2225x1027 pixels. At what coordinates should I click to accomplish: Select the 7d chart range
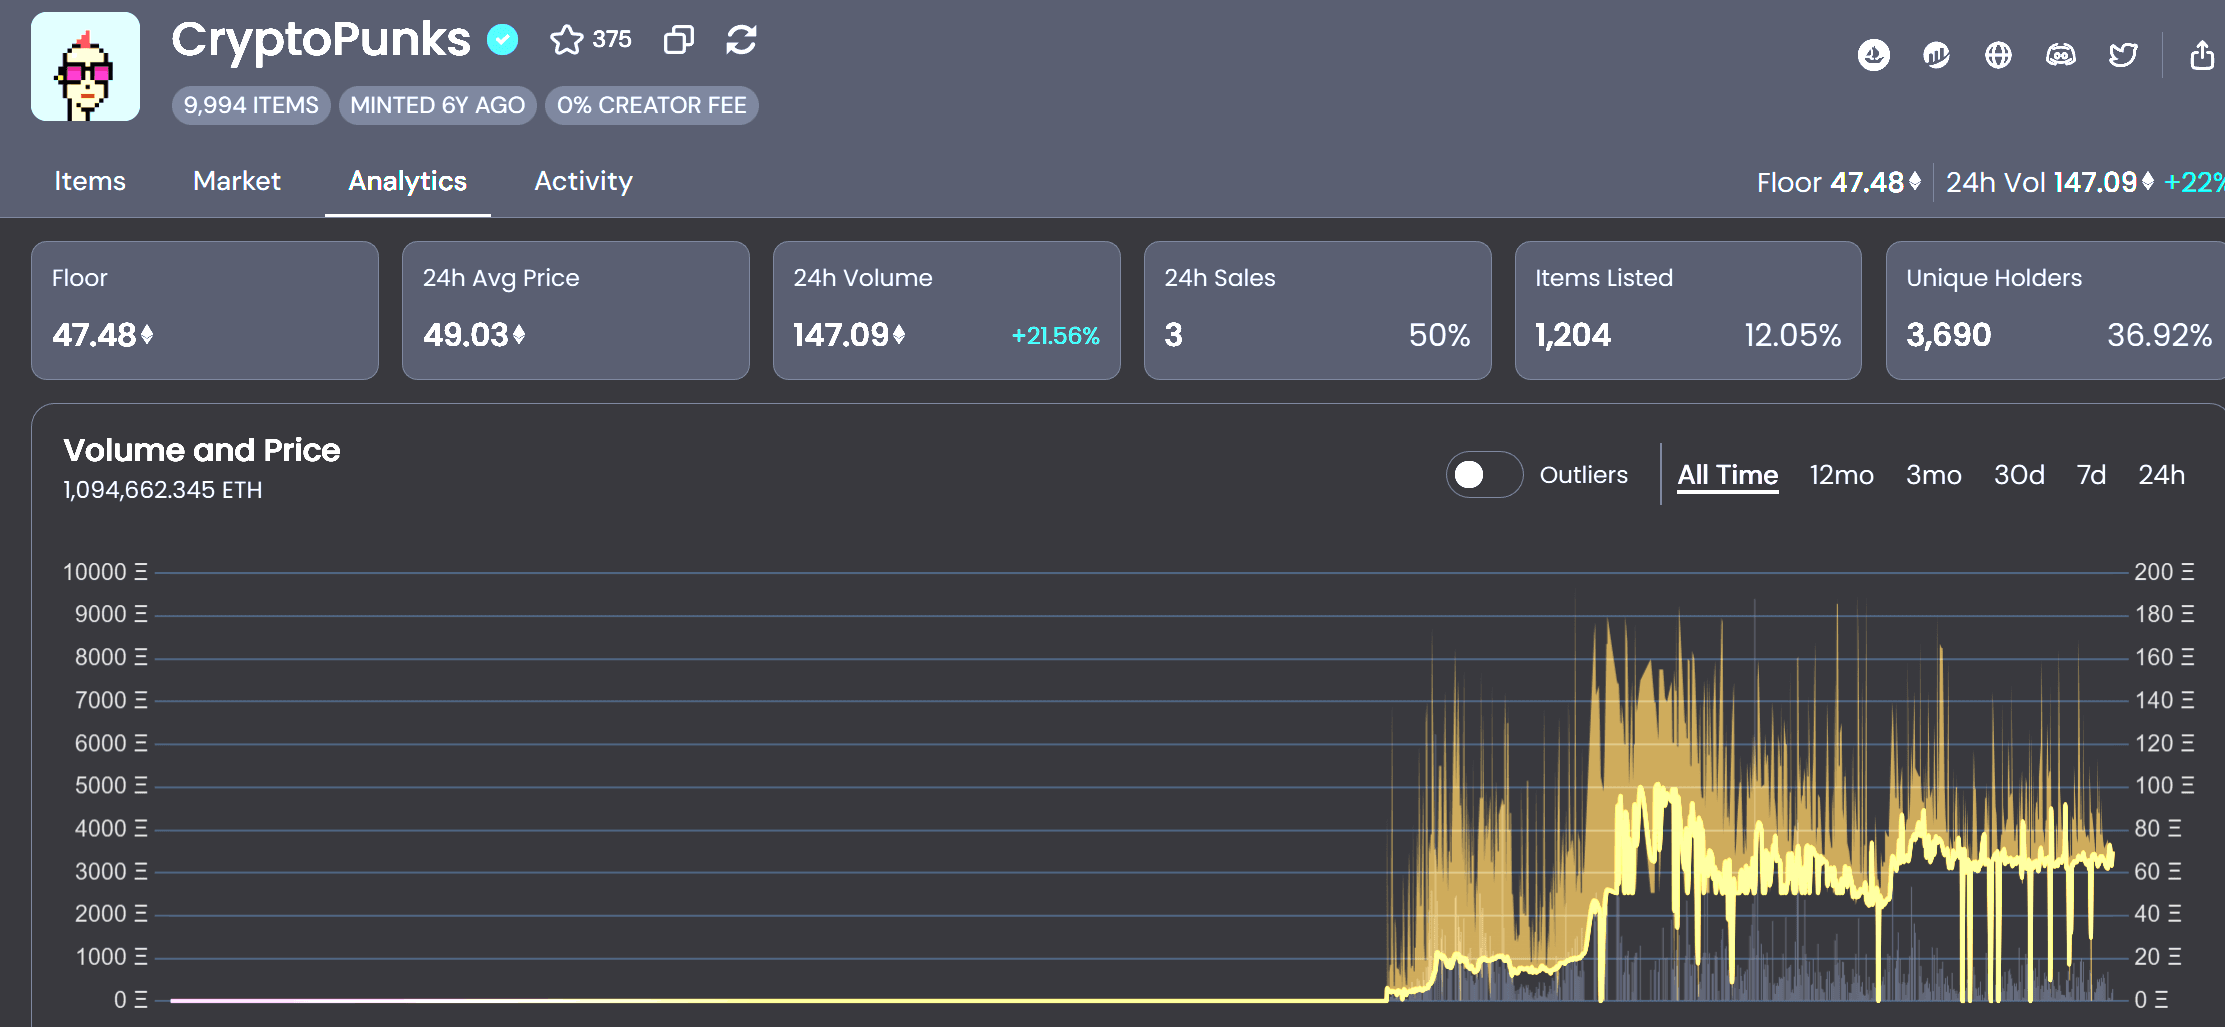[x=2091, y=474]
